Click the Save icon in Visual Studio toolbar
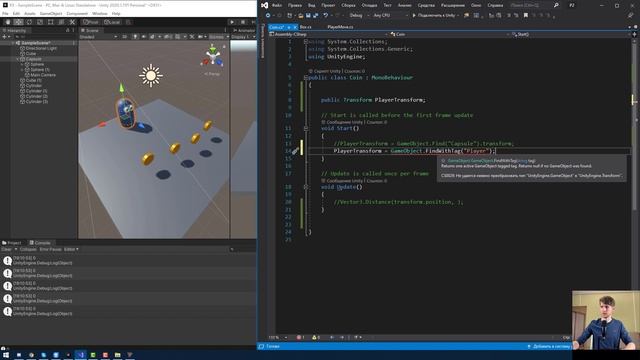This screenshot has height=360, width=640. [308, 16]
